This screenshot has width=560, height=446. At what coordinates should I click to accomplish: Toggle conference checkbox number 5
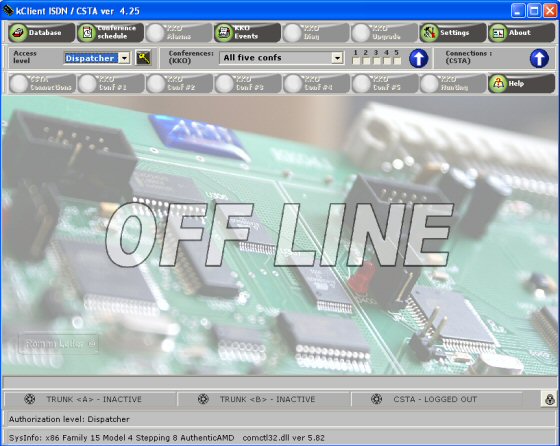click(397, 61)
